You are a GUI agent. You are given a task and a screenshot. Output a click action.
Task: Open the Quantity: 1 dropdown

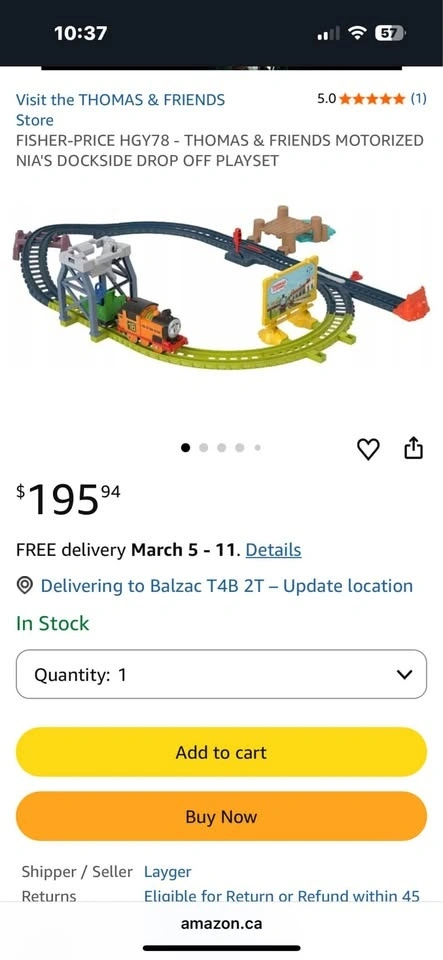pyautogui.click(x=221, y=674)
